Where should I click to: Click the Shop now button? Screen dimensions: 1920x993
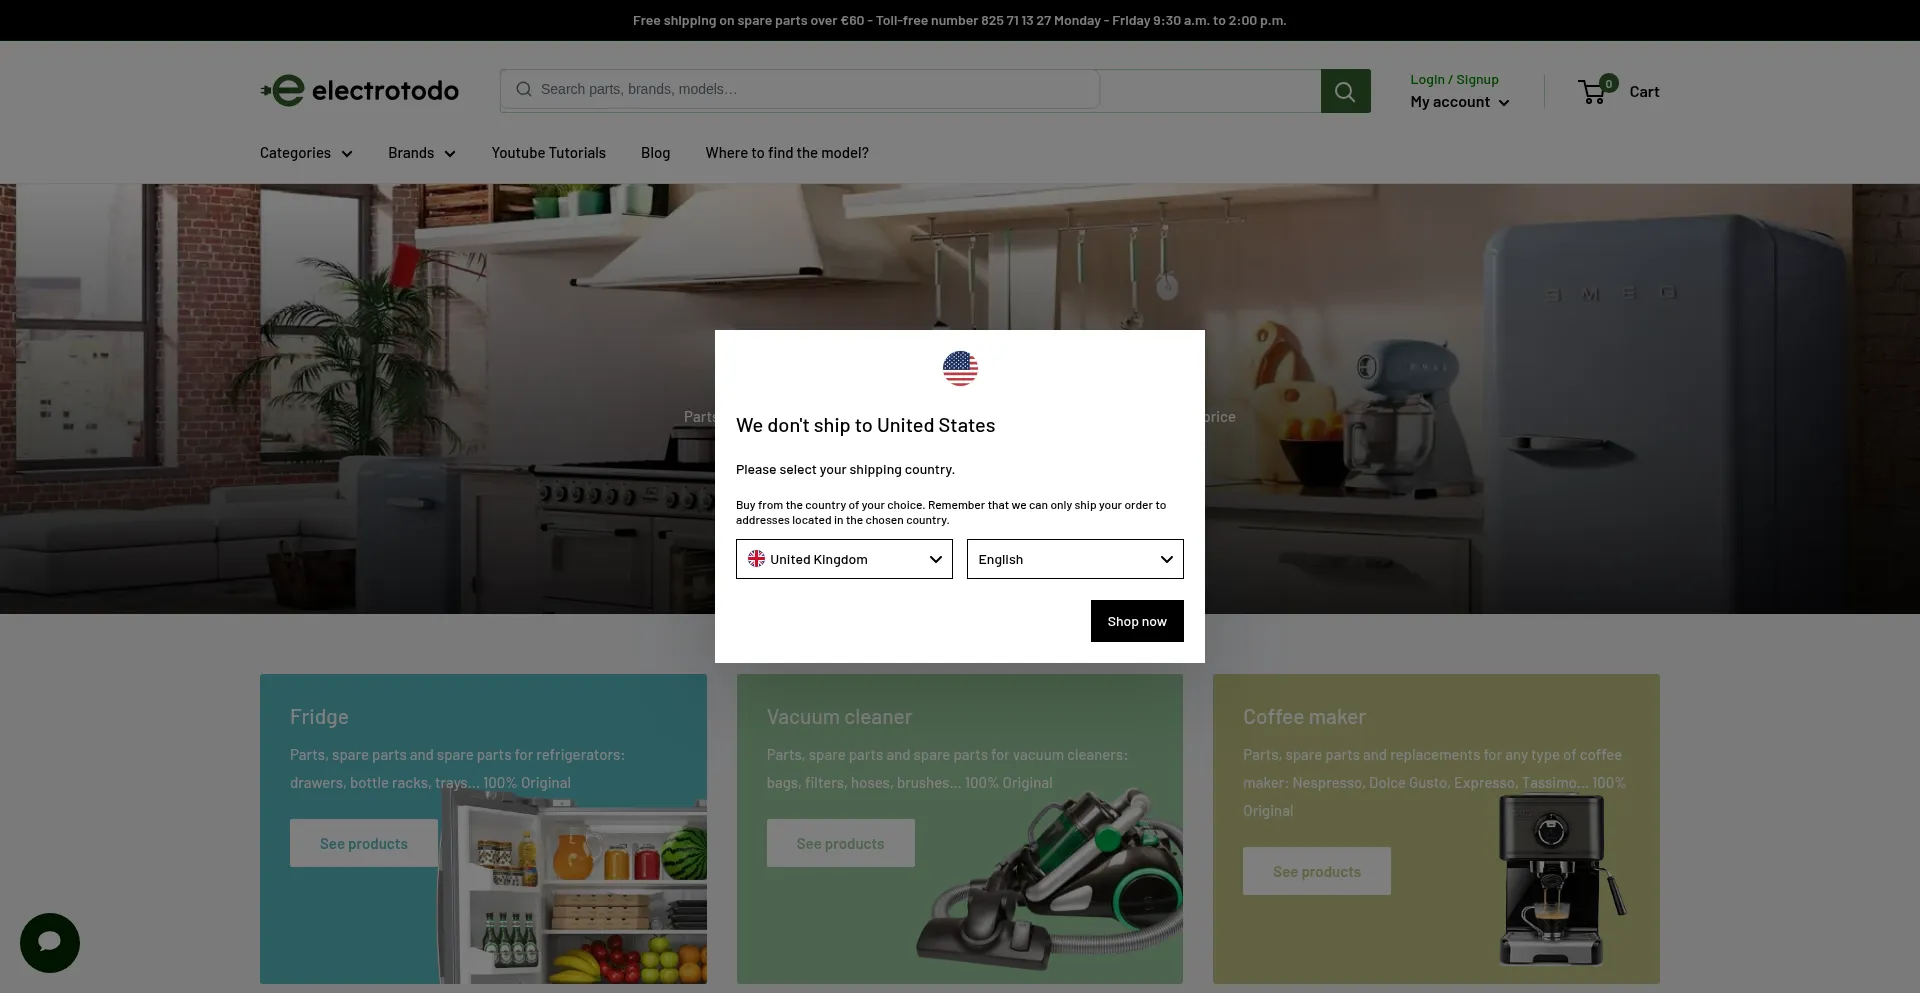click(1137, 621)
